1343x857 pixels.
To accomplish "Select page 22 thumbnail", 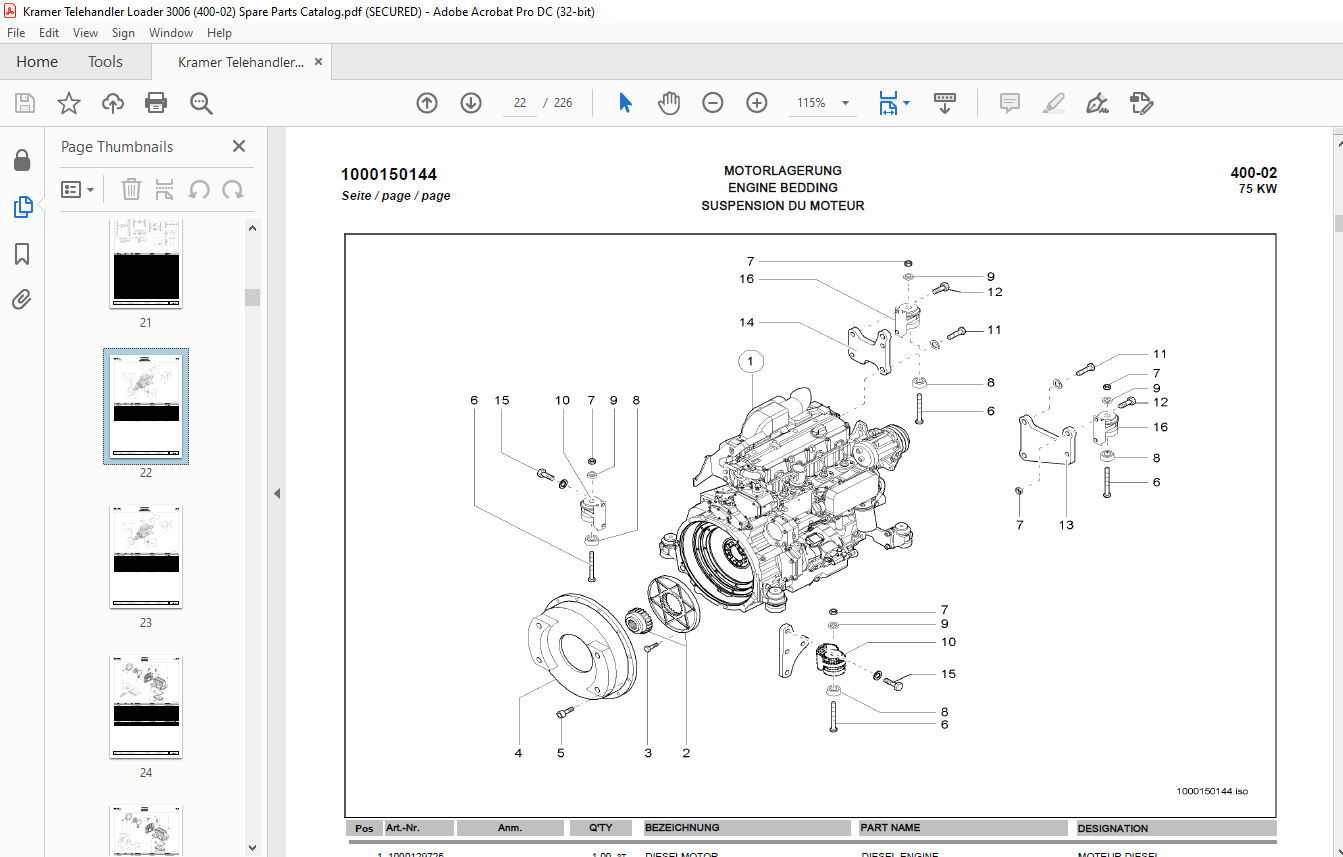I will [146, 406].
